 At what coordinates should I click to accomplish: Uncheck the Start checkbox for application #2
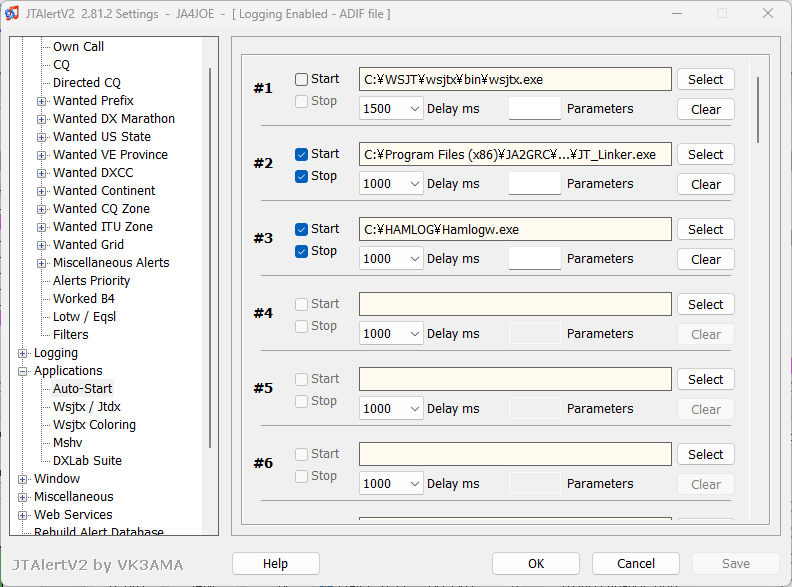click(x=302, y=154)
